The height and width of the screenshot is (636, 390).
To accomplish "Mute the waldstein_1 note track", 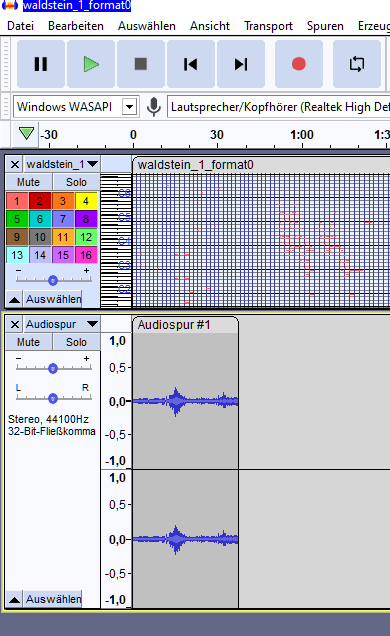I will pyautogui.click(x=28, y=182).
